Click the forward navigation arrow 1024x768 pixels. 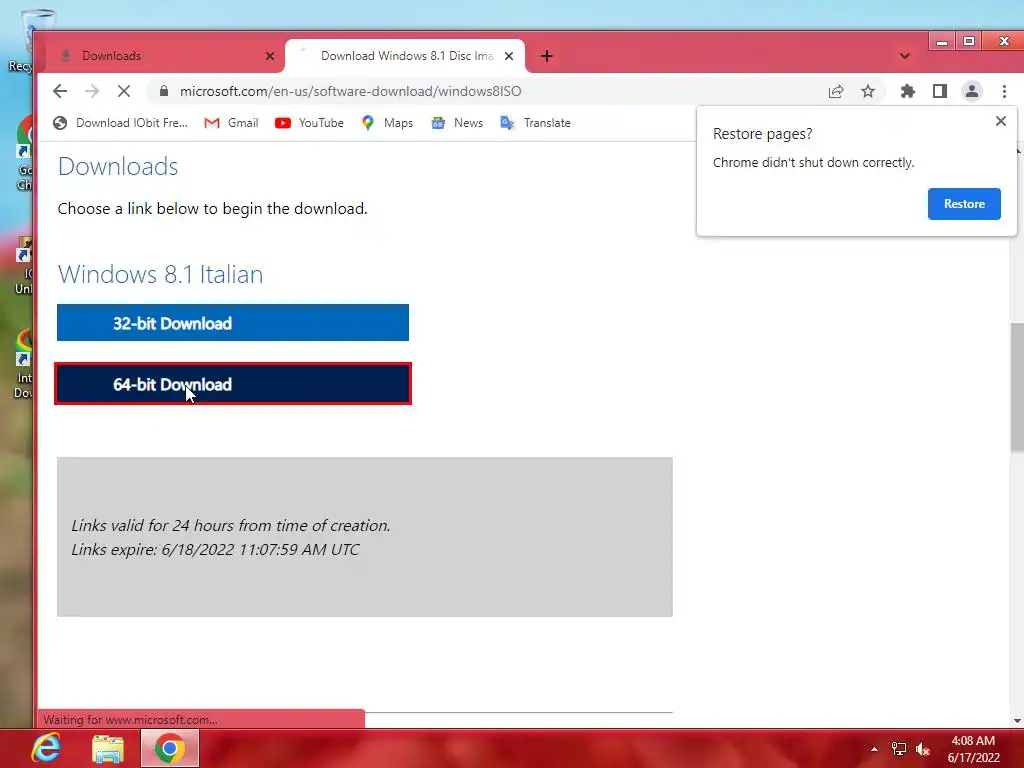tap(92, 91)
